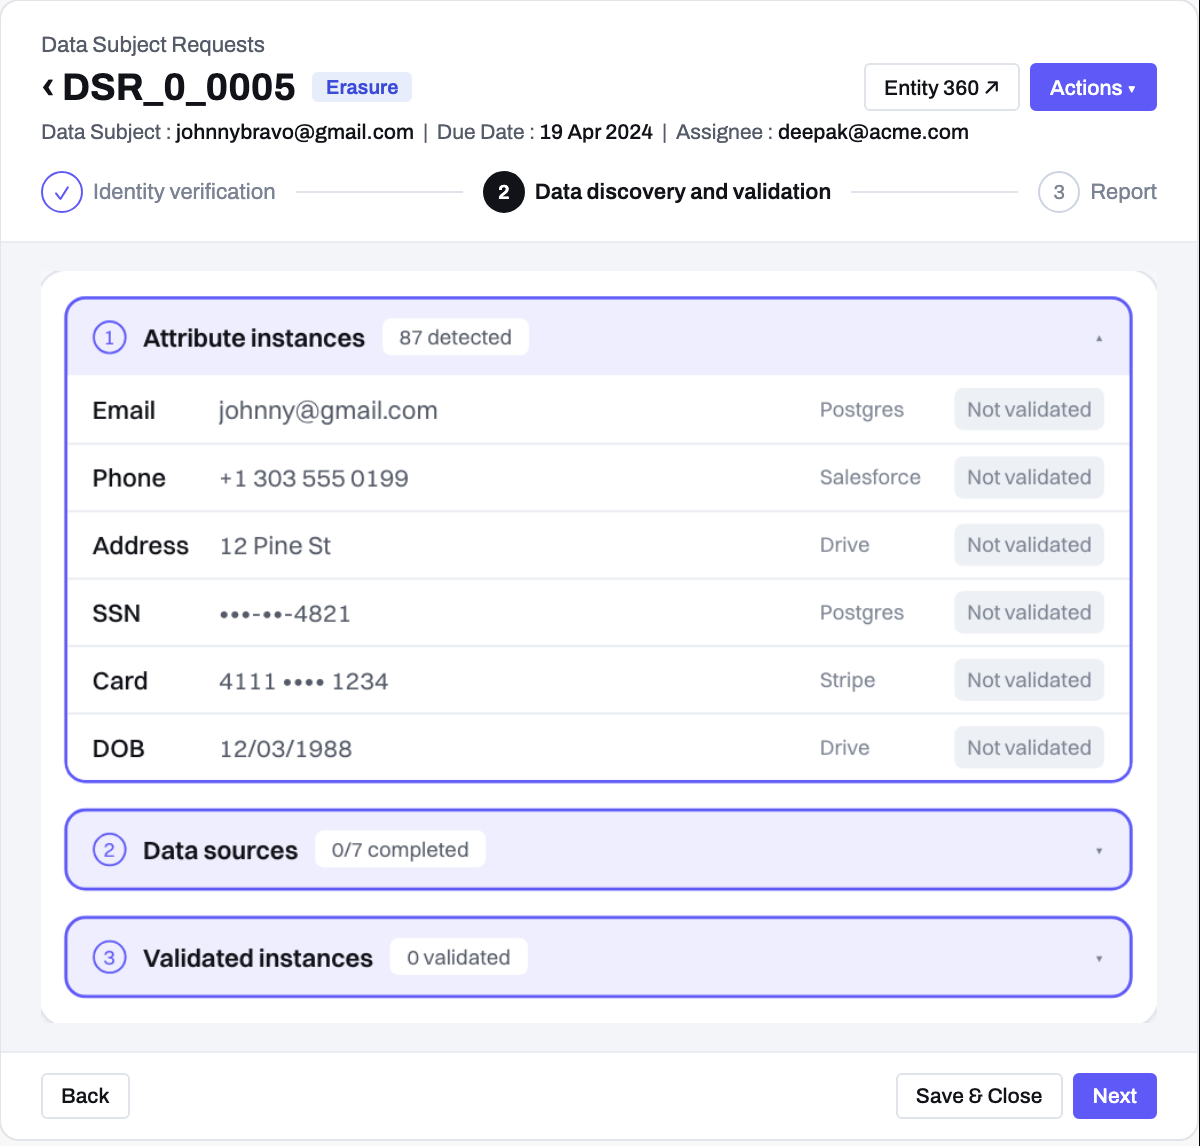Click the Data sources heading
Screen dimensions: 1200x1146
(220, 851)
